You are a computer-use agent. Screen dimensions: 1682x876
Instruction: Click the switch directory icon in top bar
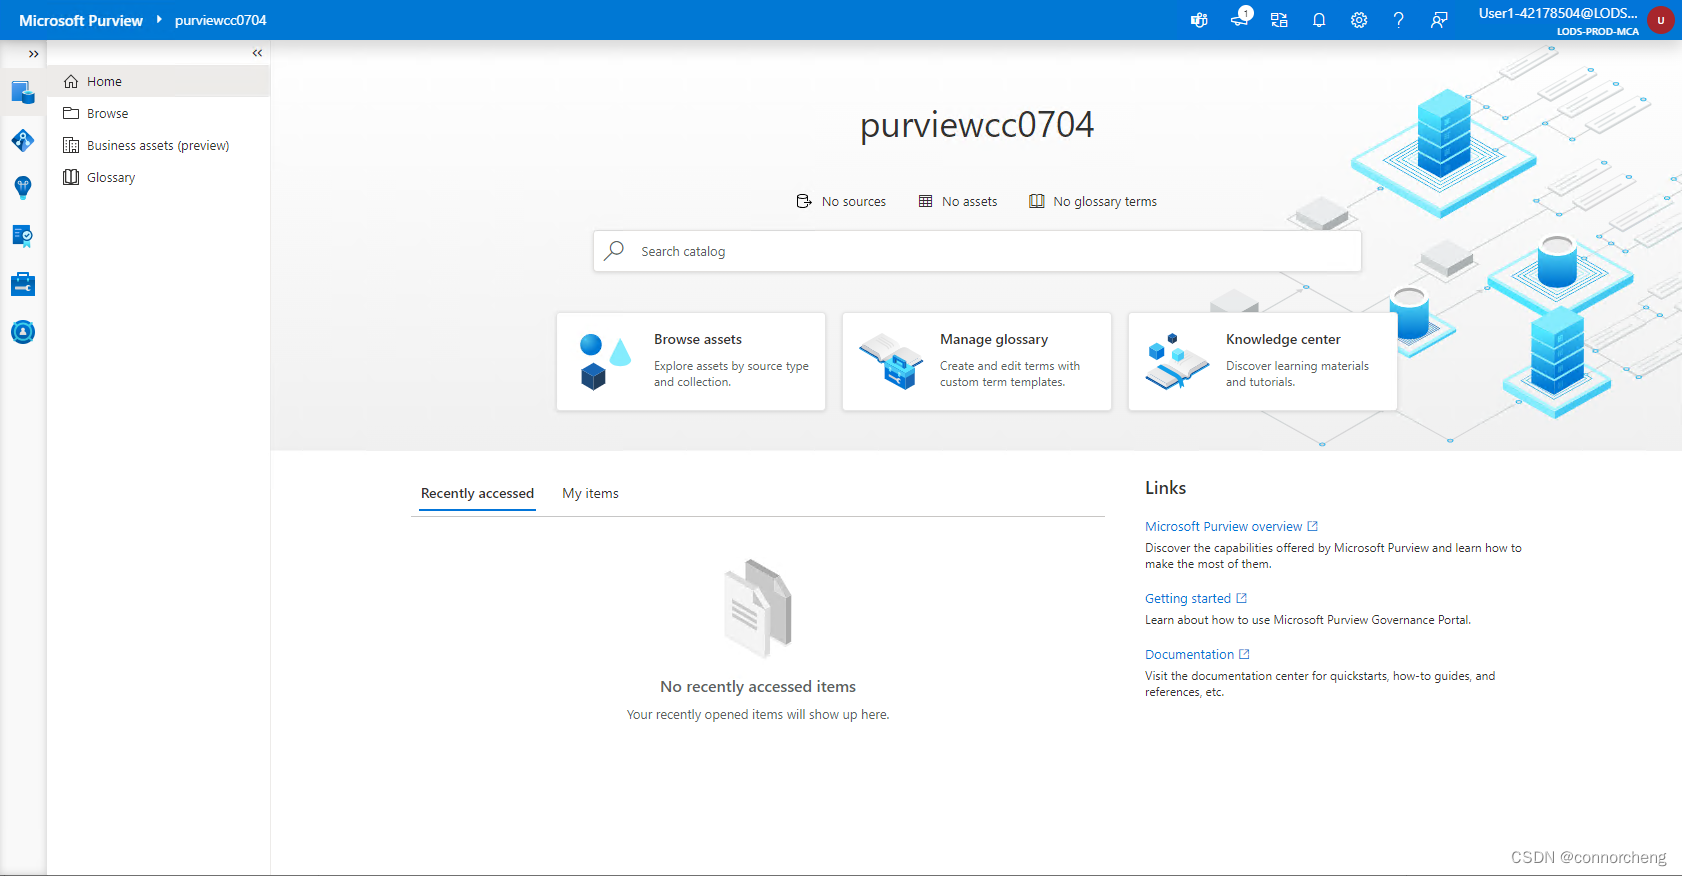(x=1279, y=20)
